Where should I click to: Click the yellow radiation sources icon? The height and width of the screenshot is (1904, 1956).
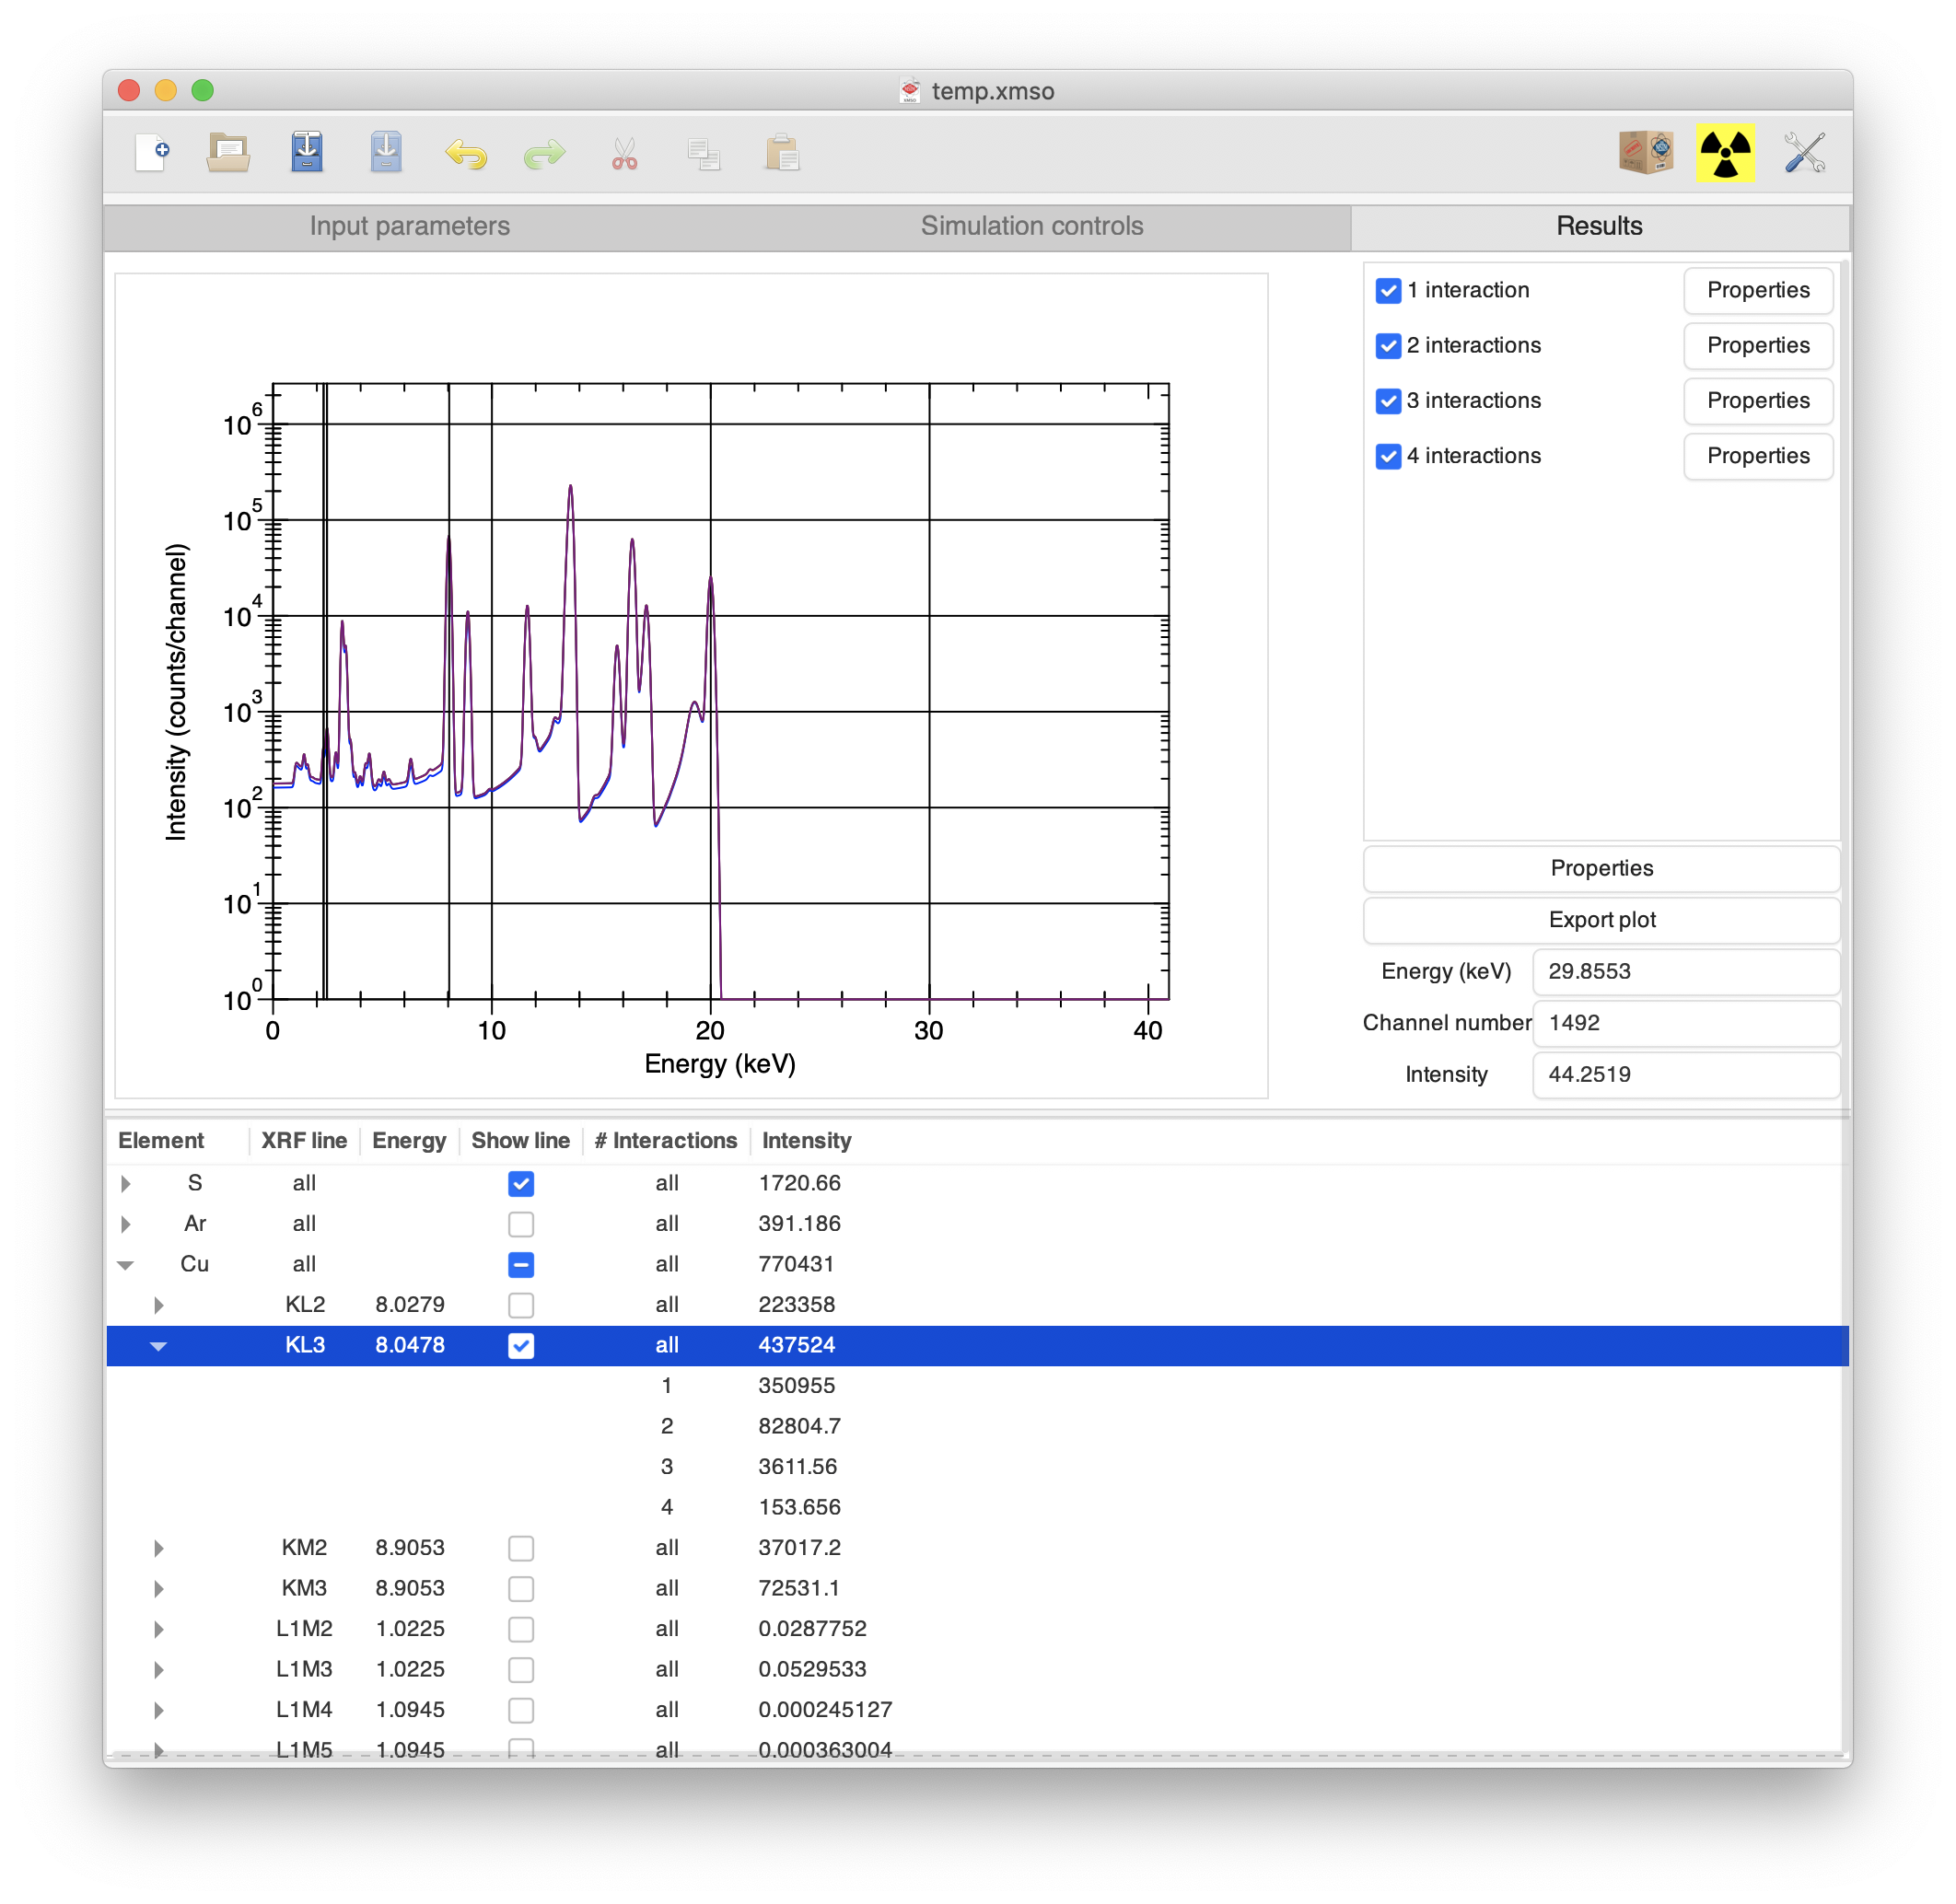(1725, 153)
